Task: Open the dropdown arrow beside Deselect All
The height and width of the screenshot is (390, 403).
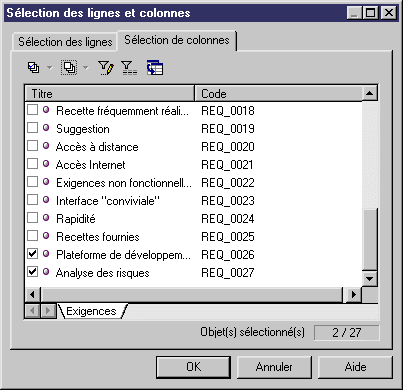Action: tap(86, 68)
